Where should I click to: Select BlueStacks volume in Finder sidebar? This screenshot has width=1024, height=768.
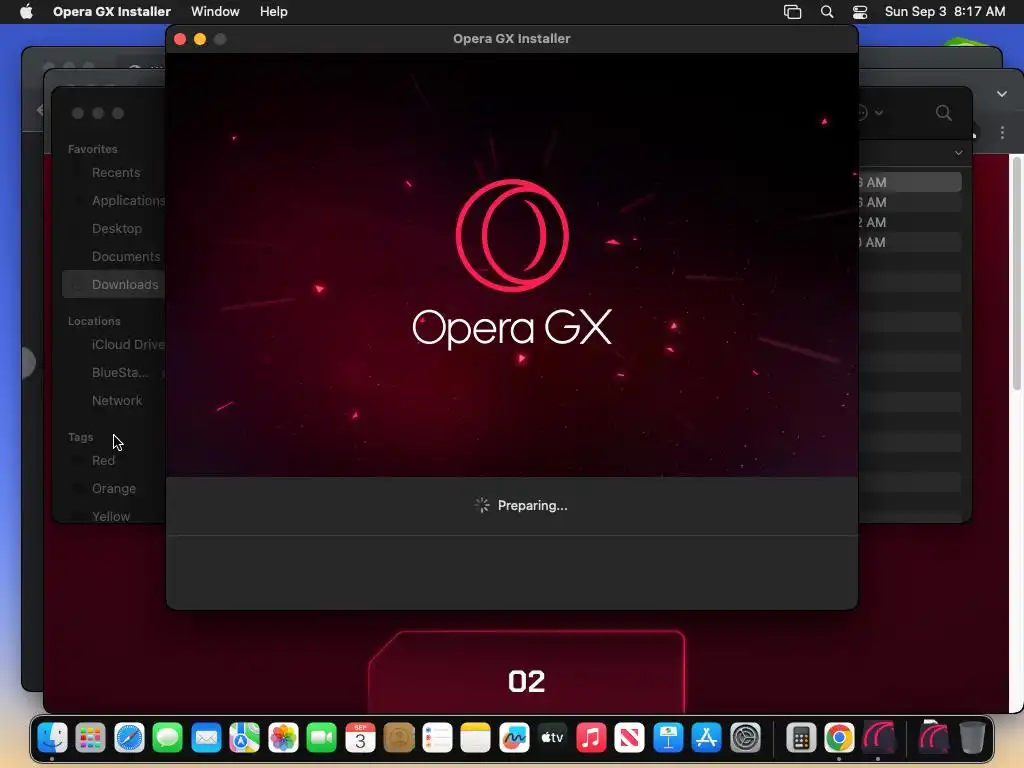click(x=120, y=372)
